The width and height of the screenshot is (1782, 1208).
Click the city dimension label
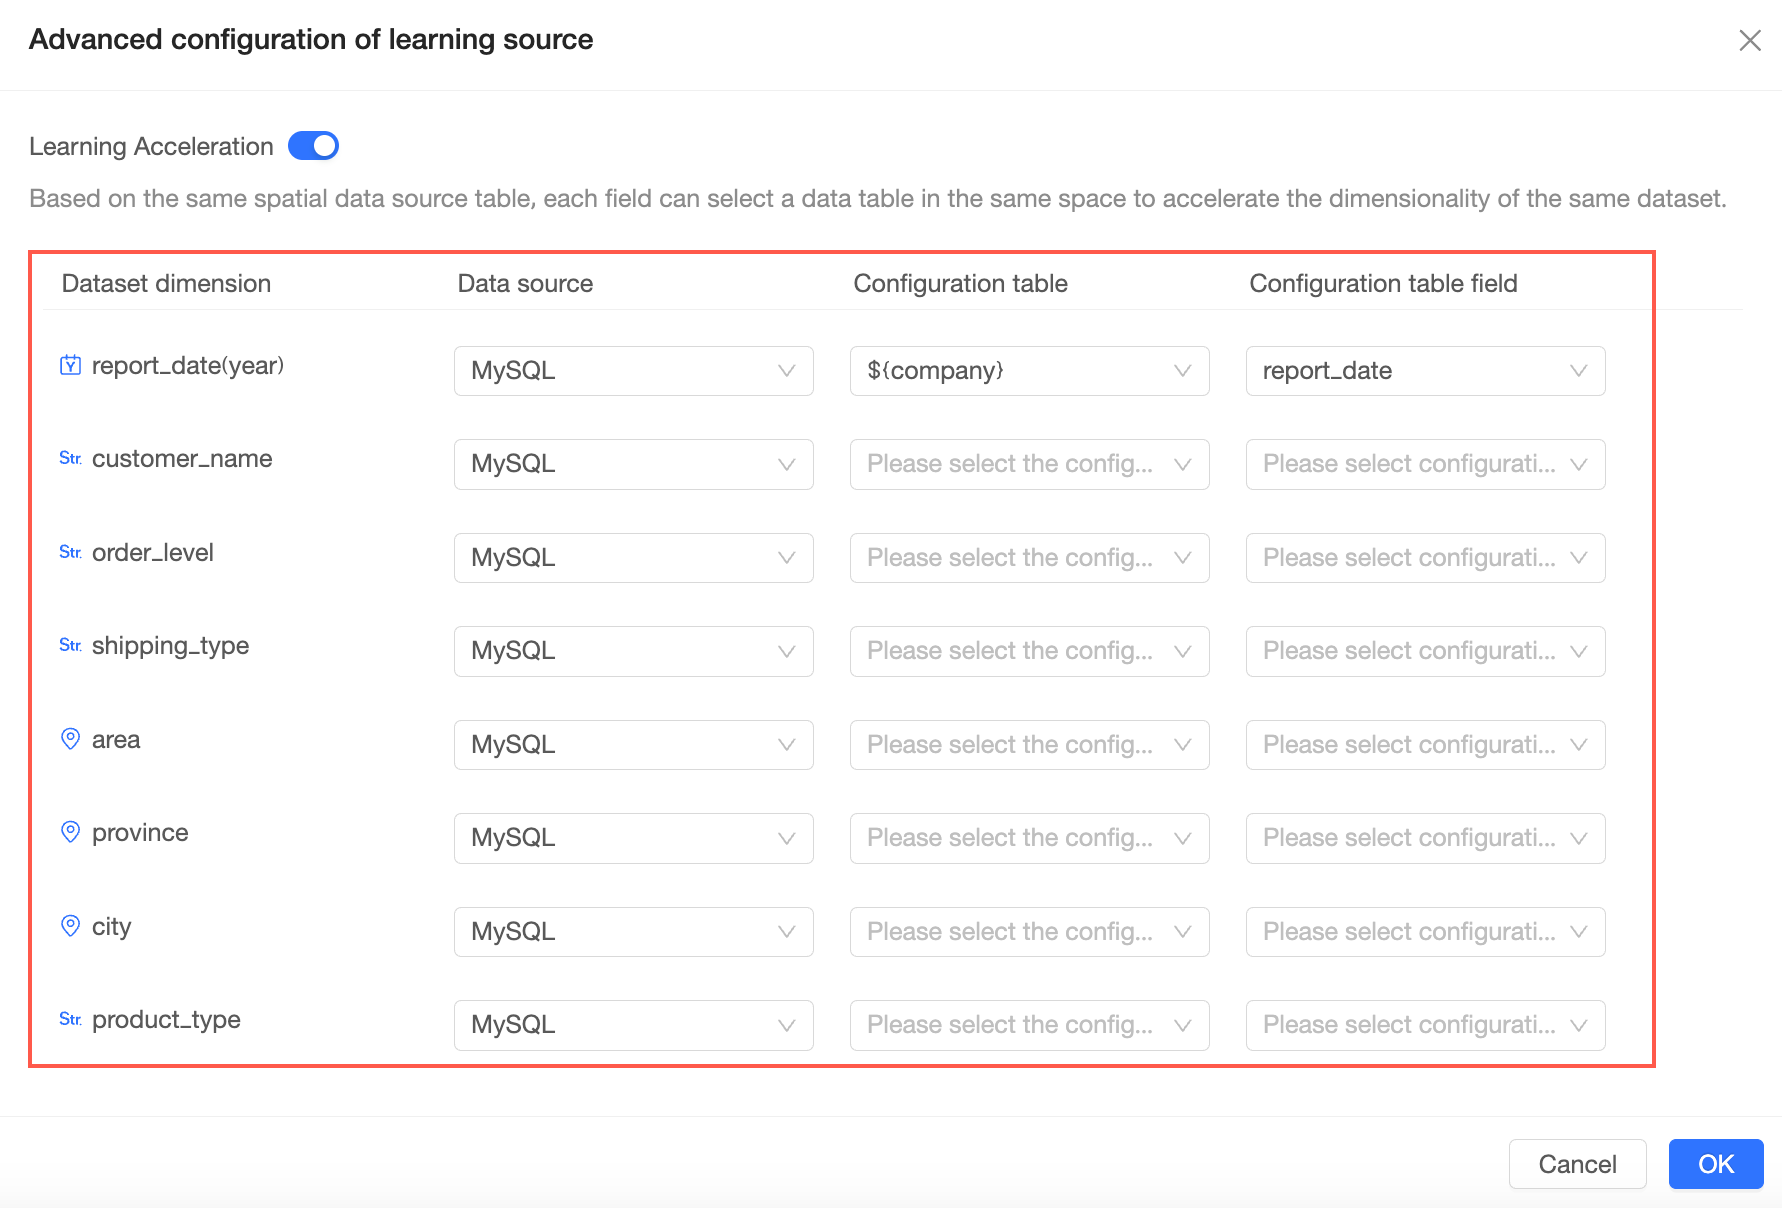pyautogui.click(x=112, y=927)
